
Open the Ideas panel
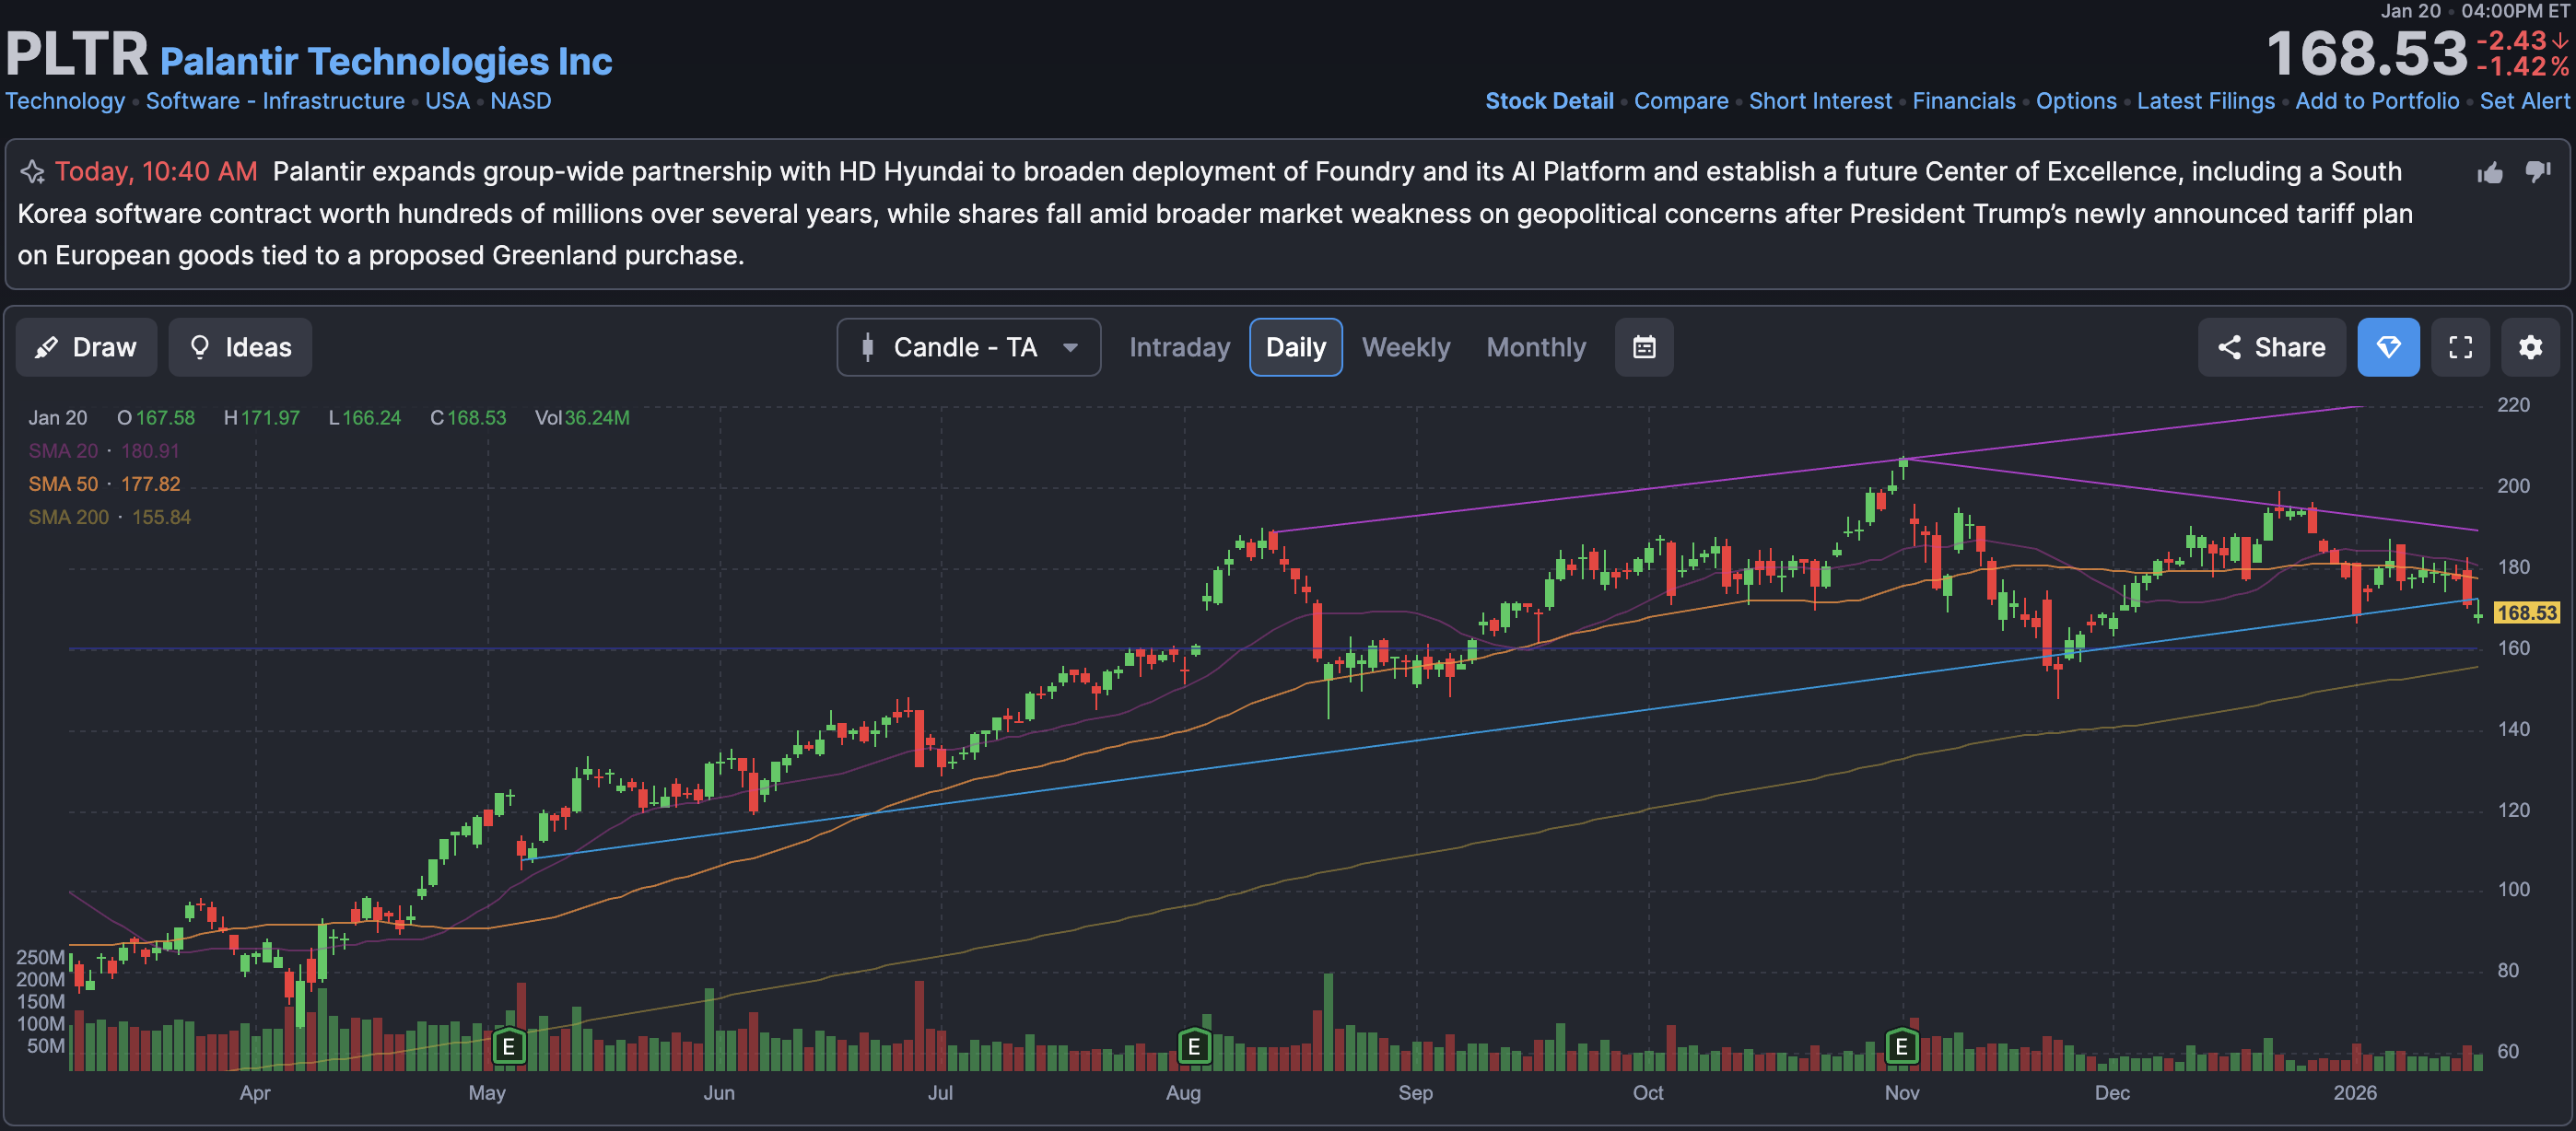pyautogui.click(x=240, y=347)
